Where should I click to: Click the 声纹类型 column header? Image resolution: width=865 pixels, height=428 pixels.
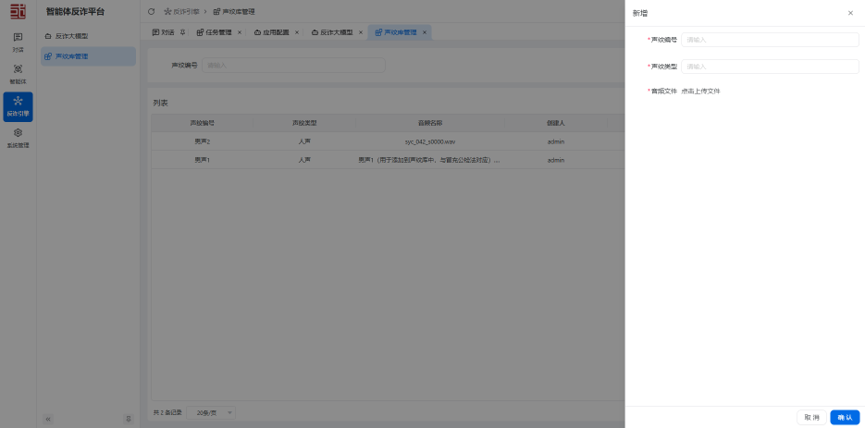[x=304, y=123]
